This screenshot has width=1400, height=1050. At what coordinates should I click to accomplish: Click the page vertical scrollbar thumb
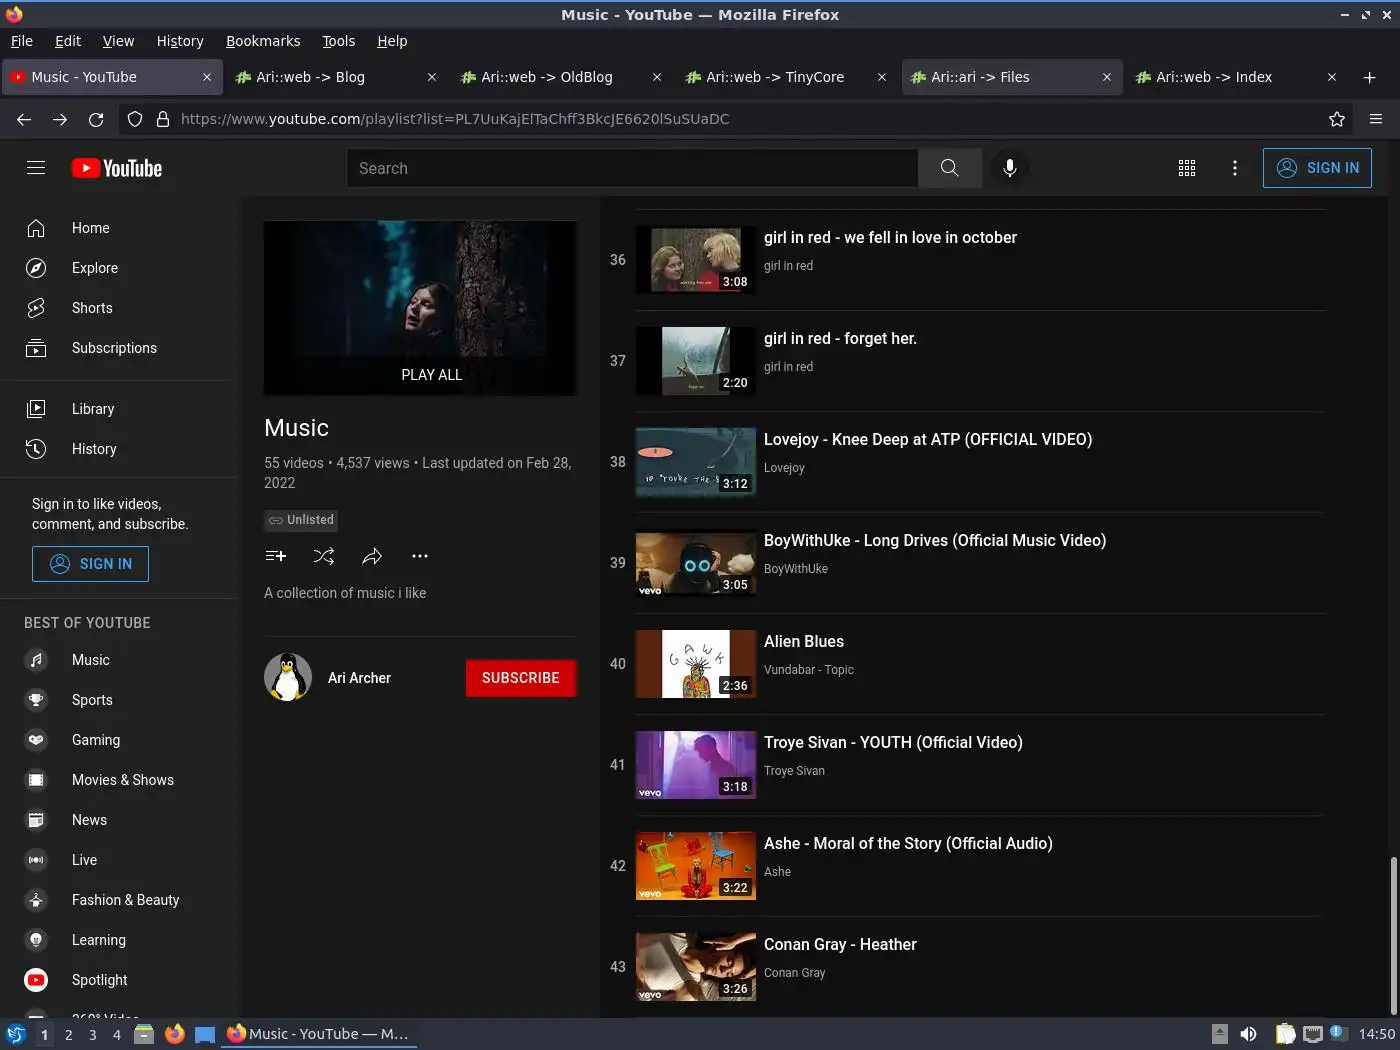pyautogui.click(x=1393, y=934)
